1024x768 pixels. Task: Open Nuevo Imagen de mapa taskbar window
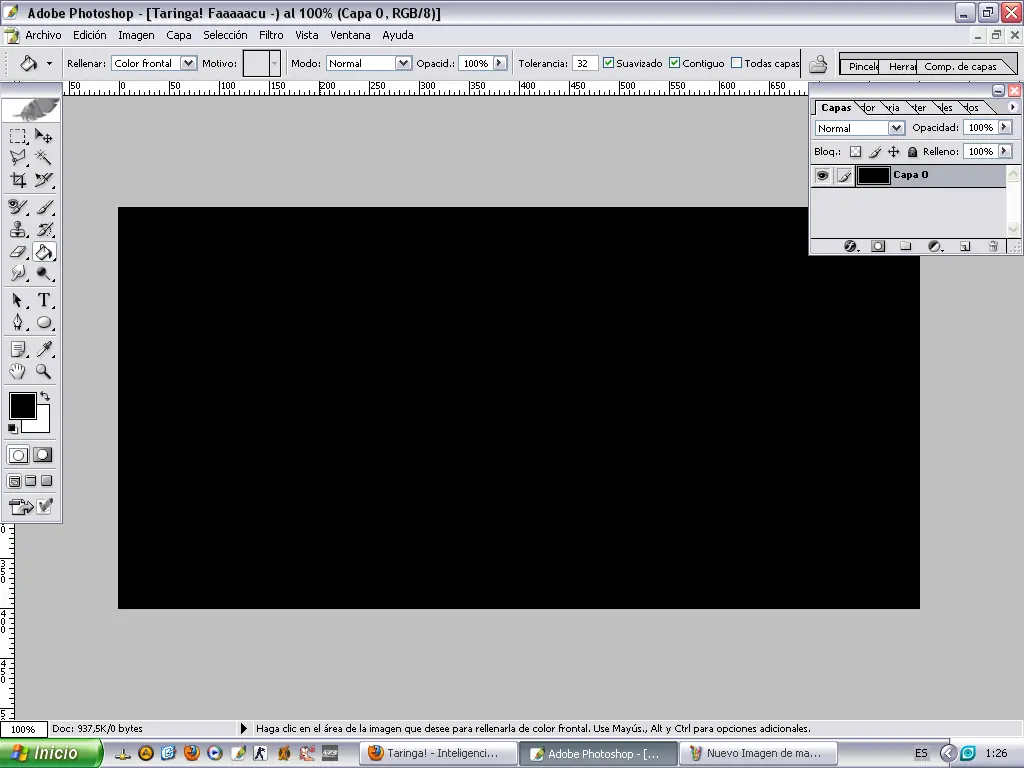(x=759, y=754)
